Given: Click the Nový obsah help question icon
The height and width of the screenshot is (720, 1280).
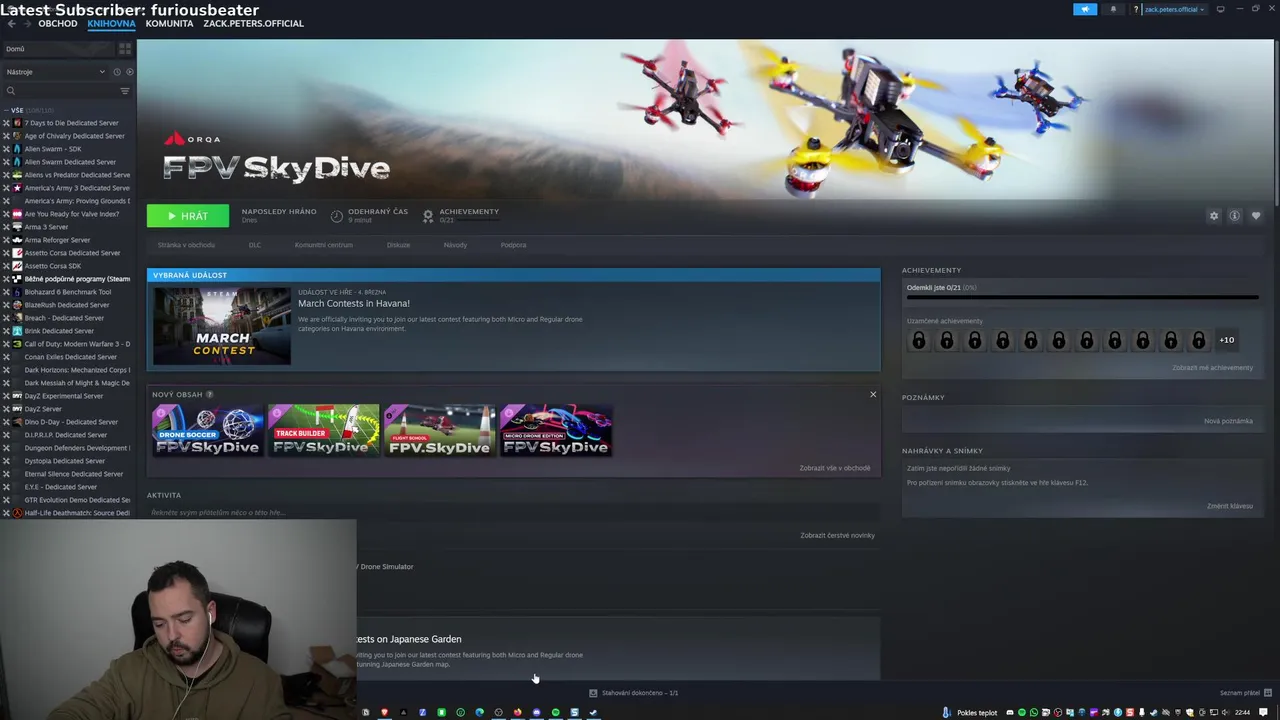Looking at the screenshot, I should [x=209, y=395].
